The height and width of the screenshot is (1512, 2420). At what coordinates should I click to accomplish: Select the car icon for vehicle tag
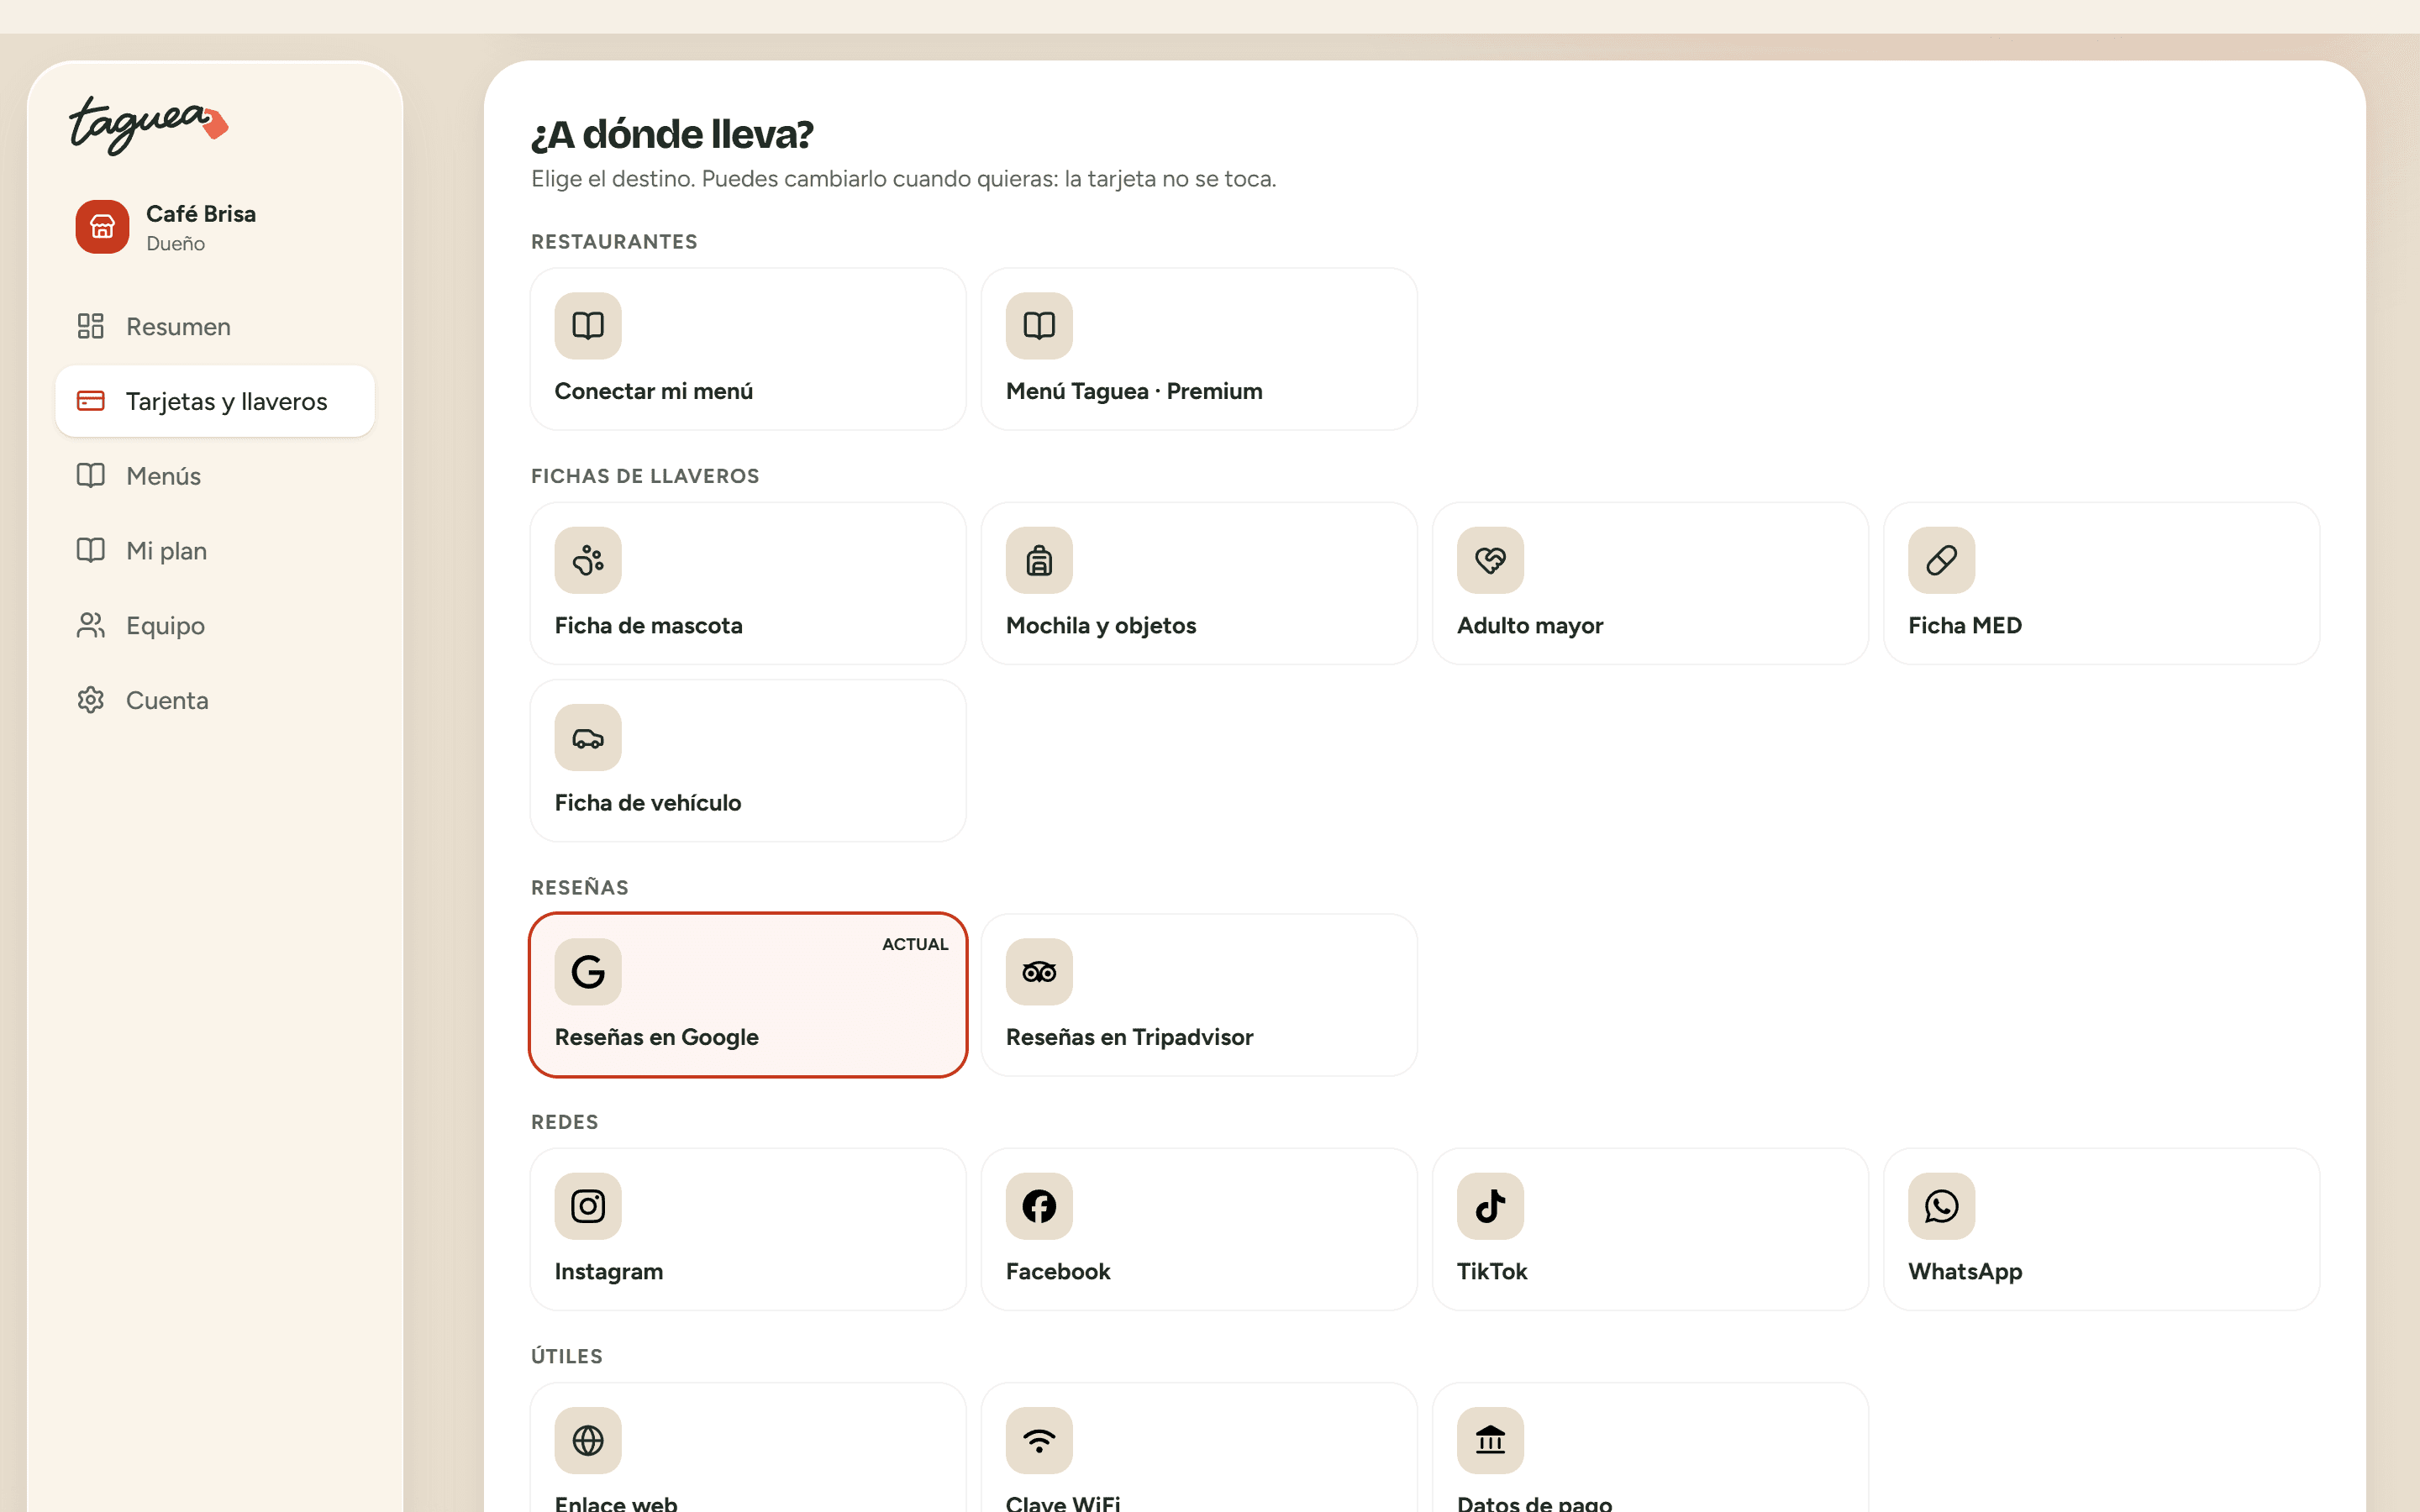point(588,738)
